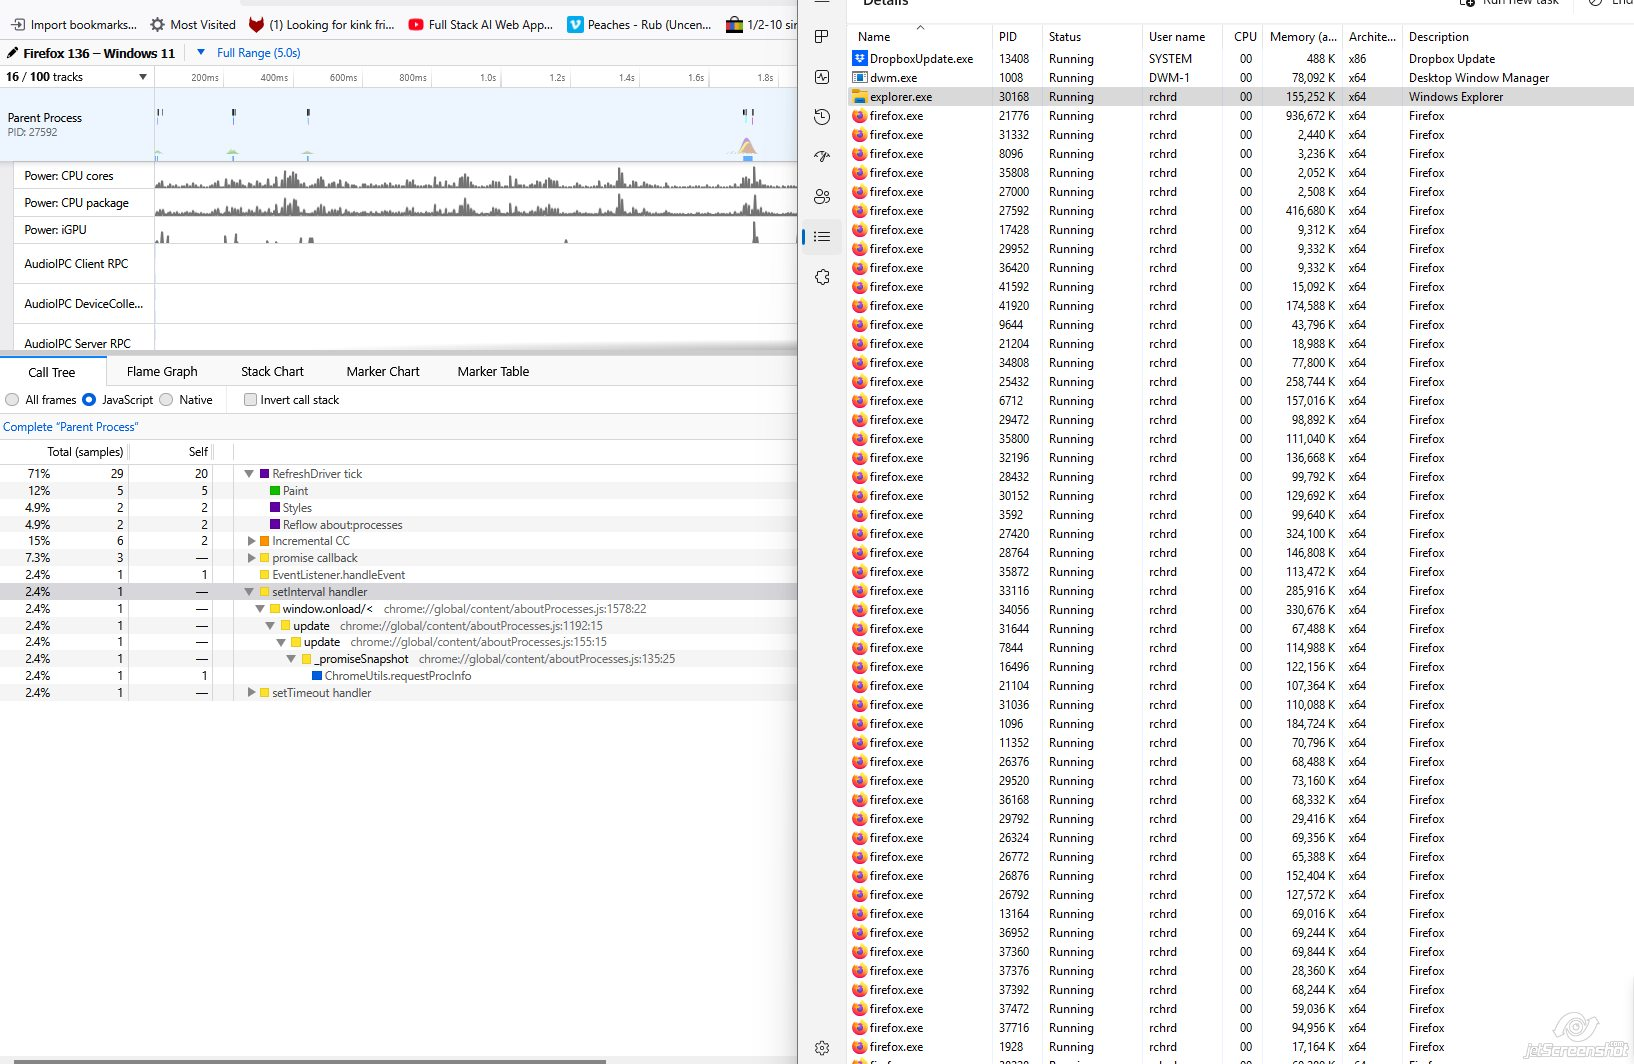Click the Full Range (5.0s) breadcrumb
Viewport: 1634px width, 1064px height.
coord(258,53)
